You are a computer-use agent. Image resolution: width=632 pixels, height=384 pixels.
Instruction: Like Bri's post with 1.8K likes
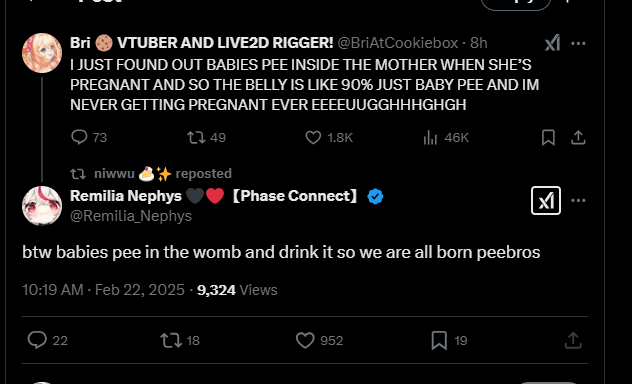pyautogui.click(x=313, y=137)
